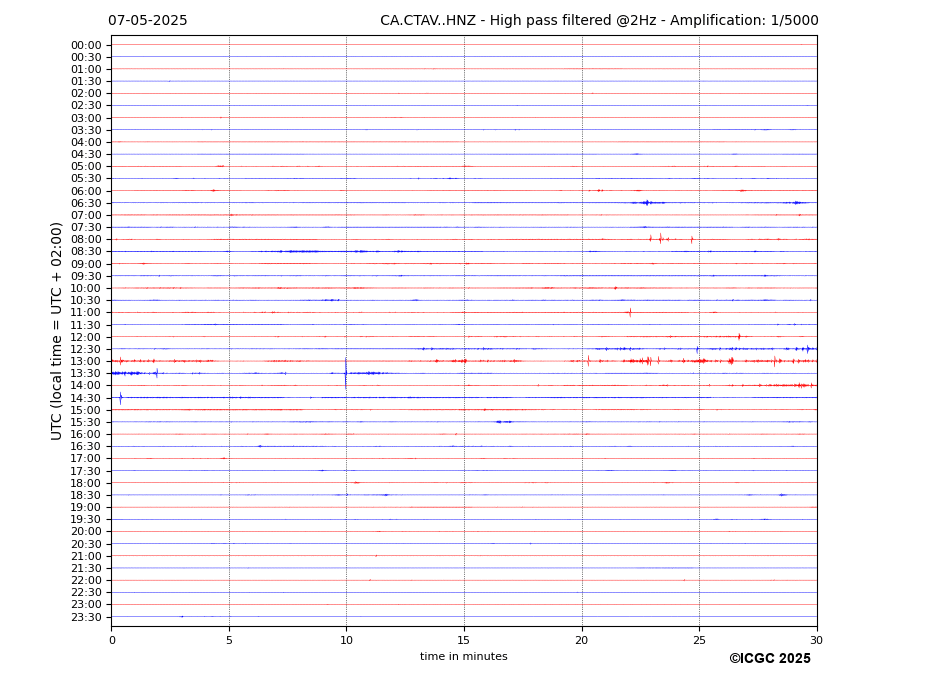Click the 15:30 row time label
Image resolution: width=927 pixels, height=696 pixels.
click(86, 422)
